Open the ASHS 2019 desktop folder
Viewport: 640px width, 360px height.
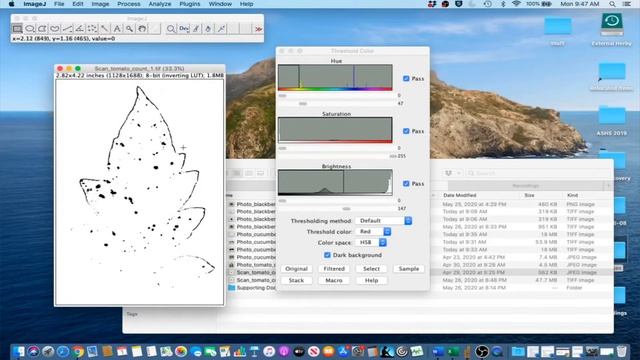[611, 121]
